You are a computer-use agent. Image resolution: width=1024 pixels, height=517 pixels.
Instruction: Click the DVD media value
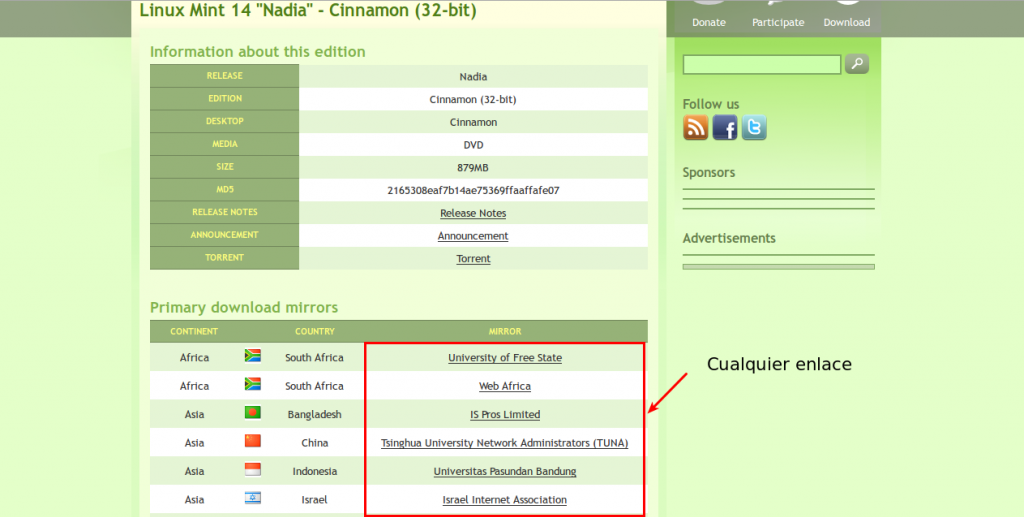[x=473, y=145]
